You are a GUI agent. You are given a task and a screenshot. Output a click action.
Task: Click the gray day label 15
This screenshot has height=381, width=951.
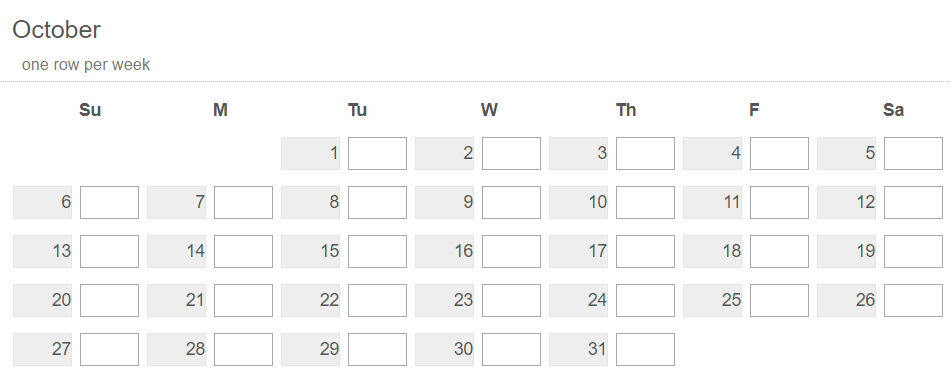pyautogui.click(x=311, y=252)
